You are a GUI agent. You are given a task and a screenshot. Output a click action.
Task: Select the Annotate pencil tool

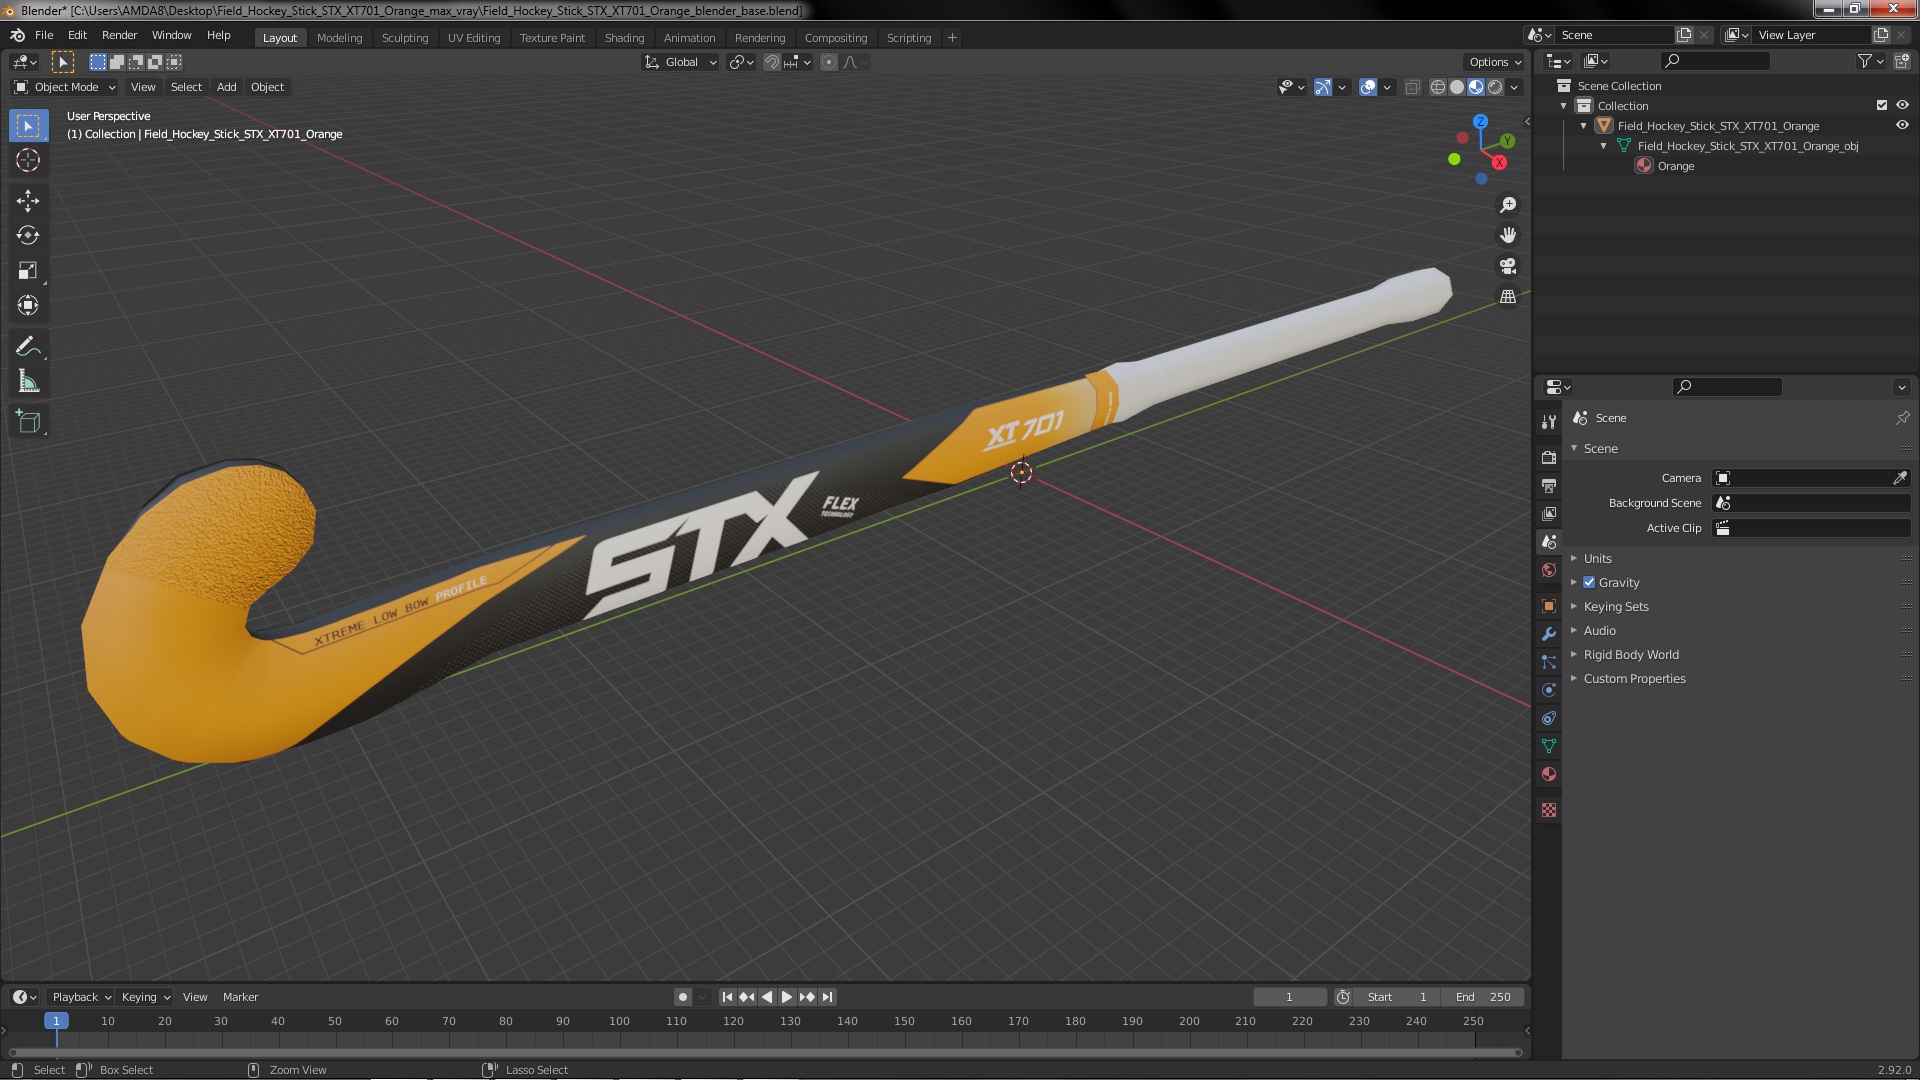point(28,347)
